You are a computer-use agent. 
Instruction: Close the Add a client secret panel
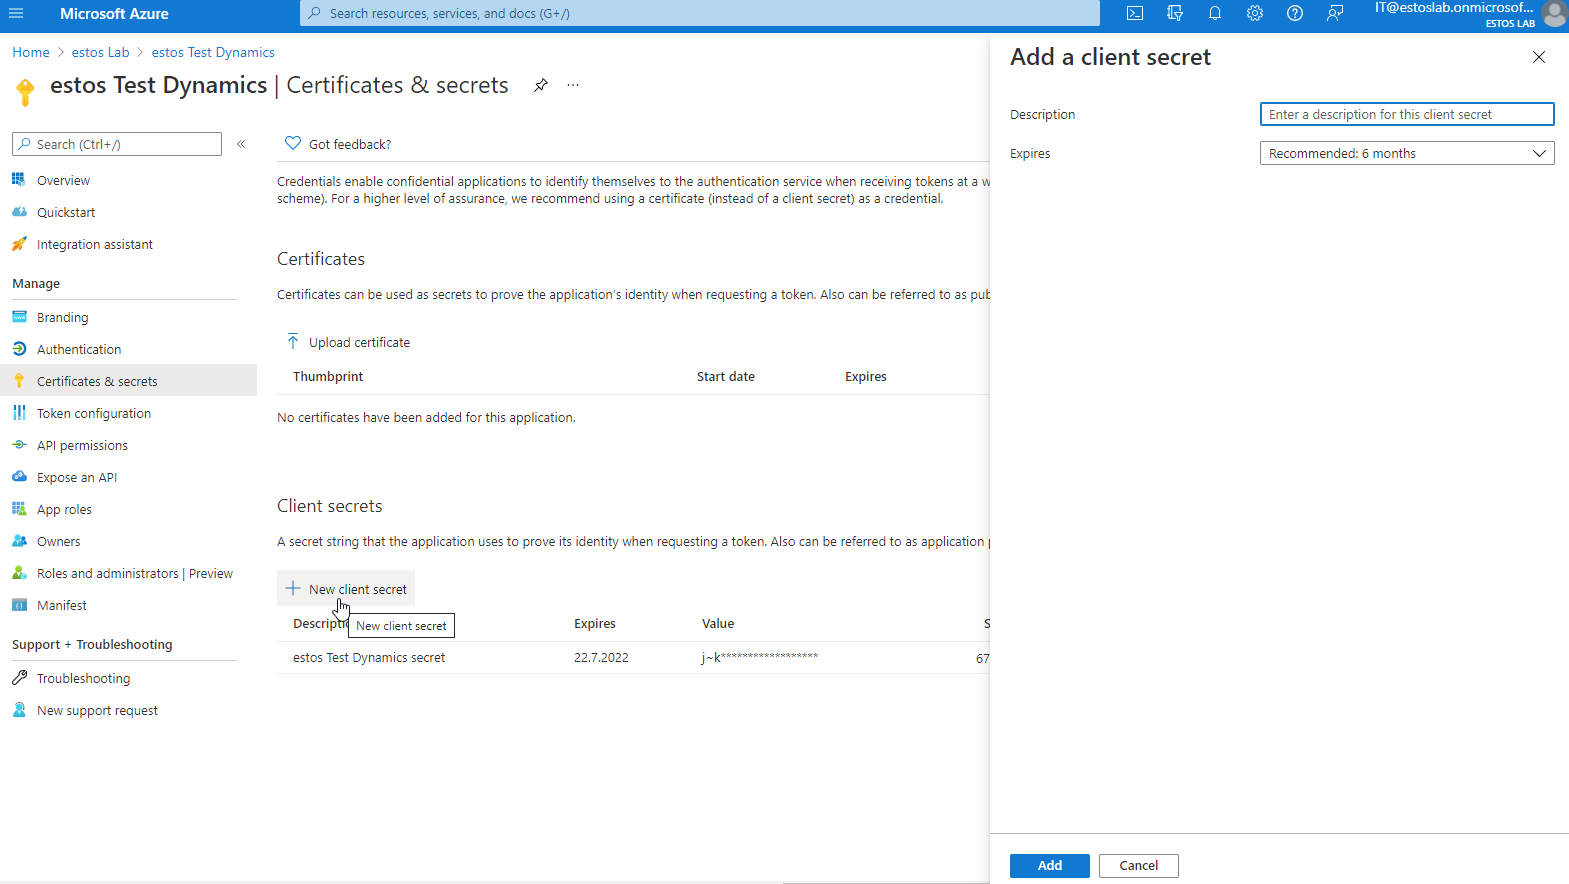point(1538,57)
